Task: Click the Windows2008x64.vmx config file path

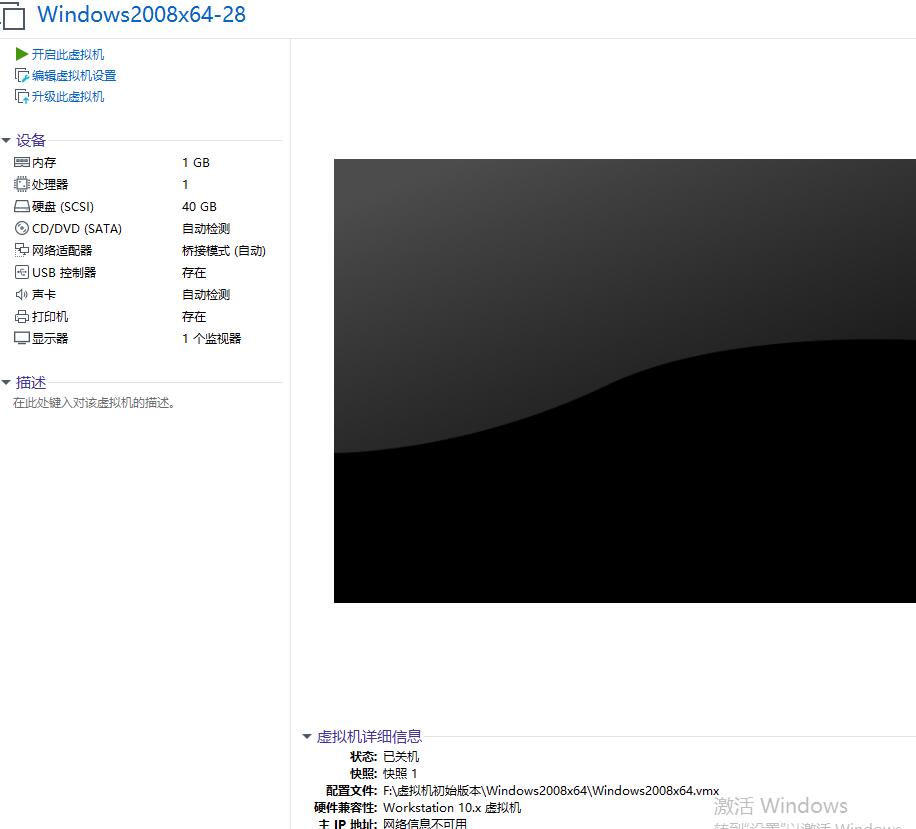Action: (x=551, y=790)
